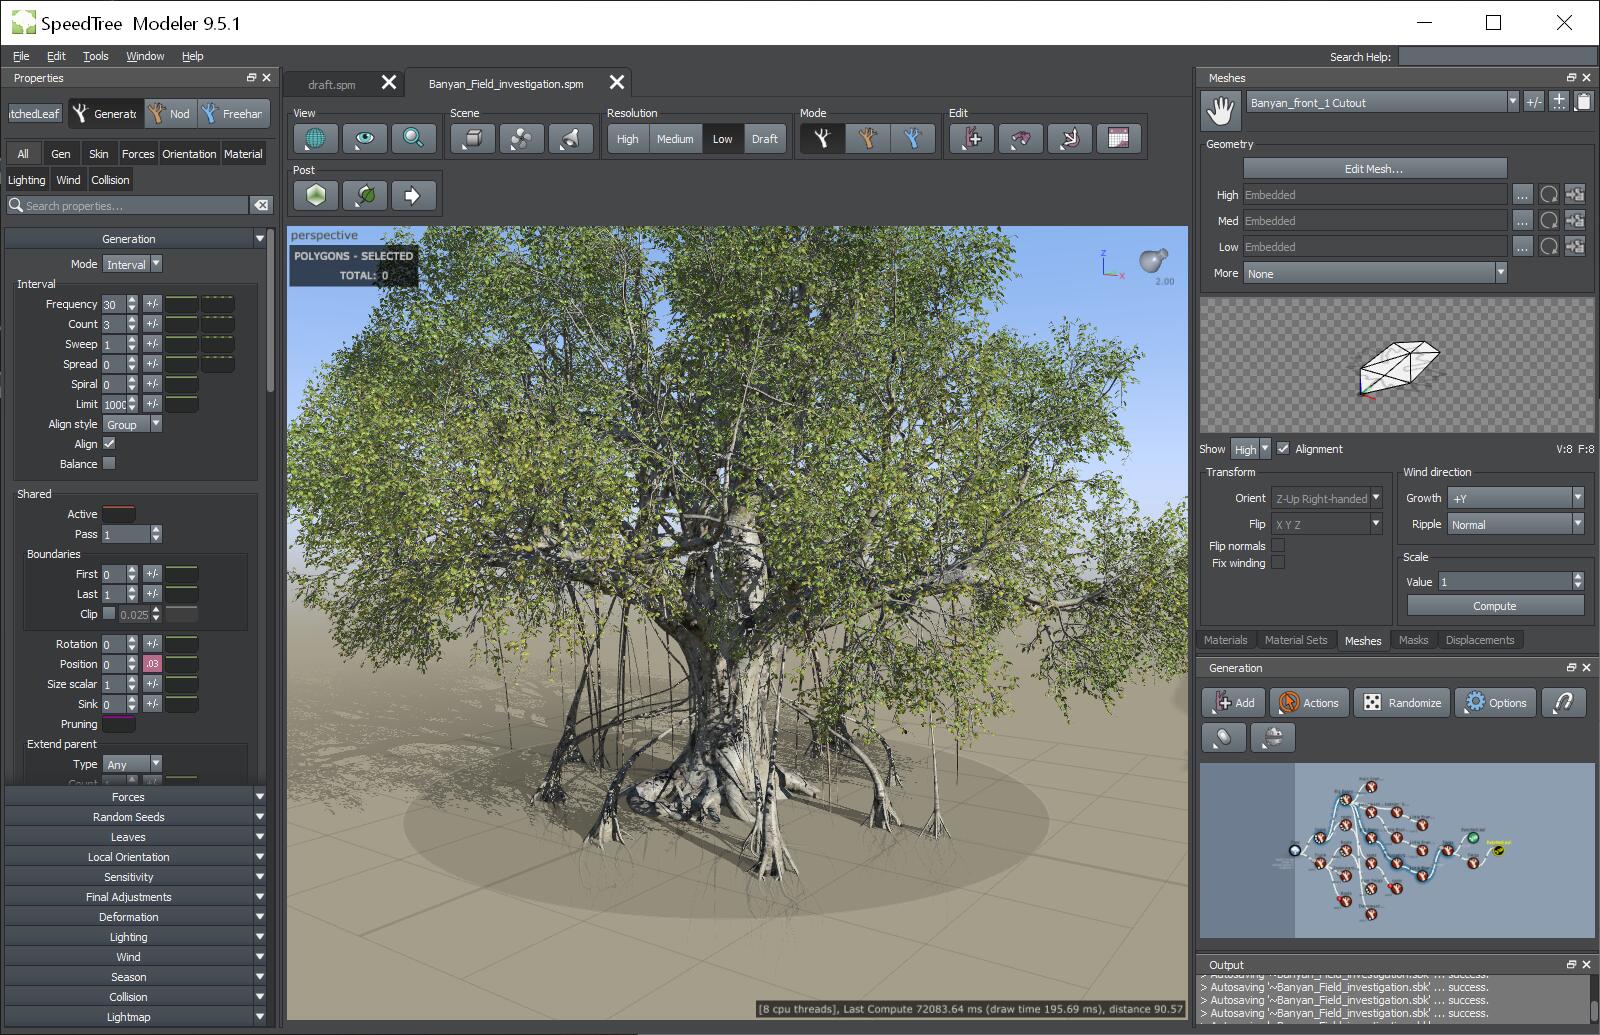Click the Position variance curve swatch

click(181, 664)
